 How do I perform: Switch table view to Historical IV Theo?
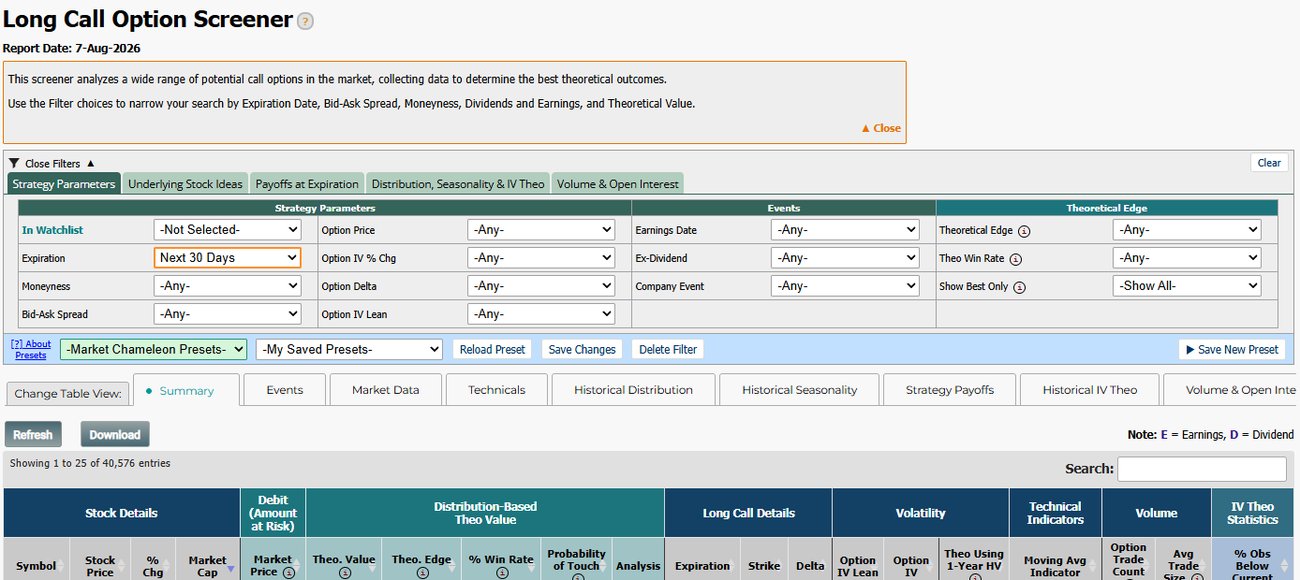(1089, 390)
